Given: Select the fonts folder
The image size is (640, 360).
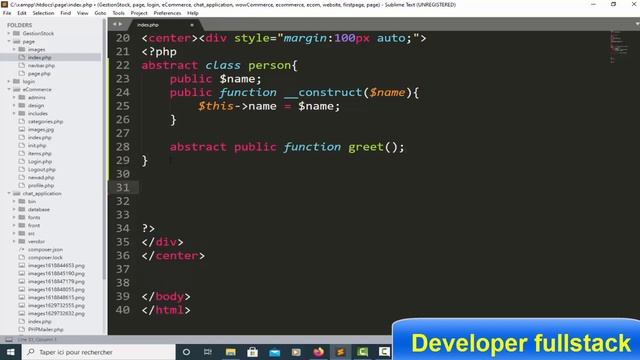Looking at the screenshot, I should point(34,218).
